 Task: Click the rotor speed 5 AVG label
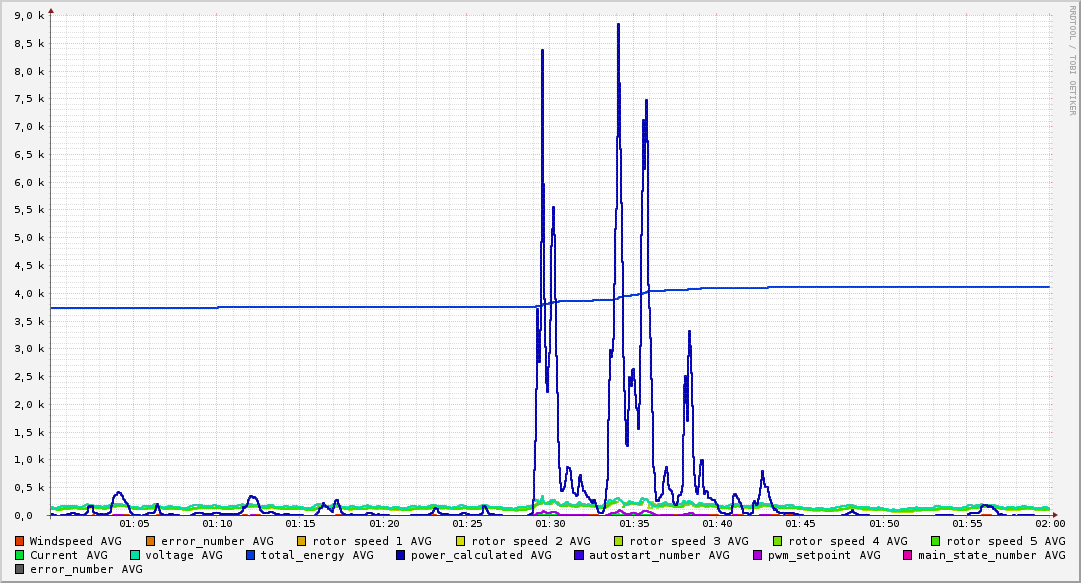[x=1006, y=542]
